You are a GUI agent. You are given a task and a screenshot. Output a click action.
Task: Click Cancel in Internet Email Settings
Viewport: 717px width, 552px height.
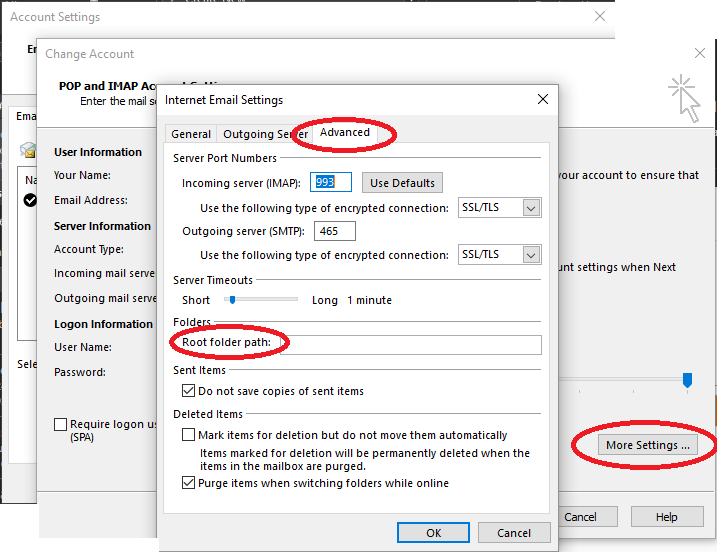pyautogui.click(x=514, y=533)
